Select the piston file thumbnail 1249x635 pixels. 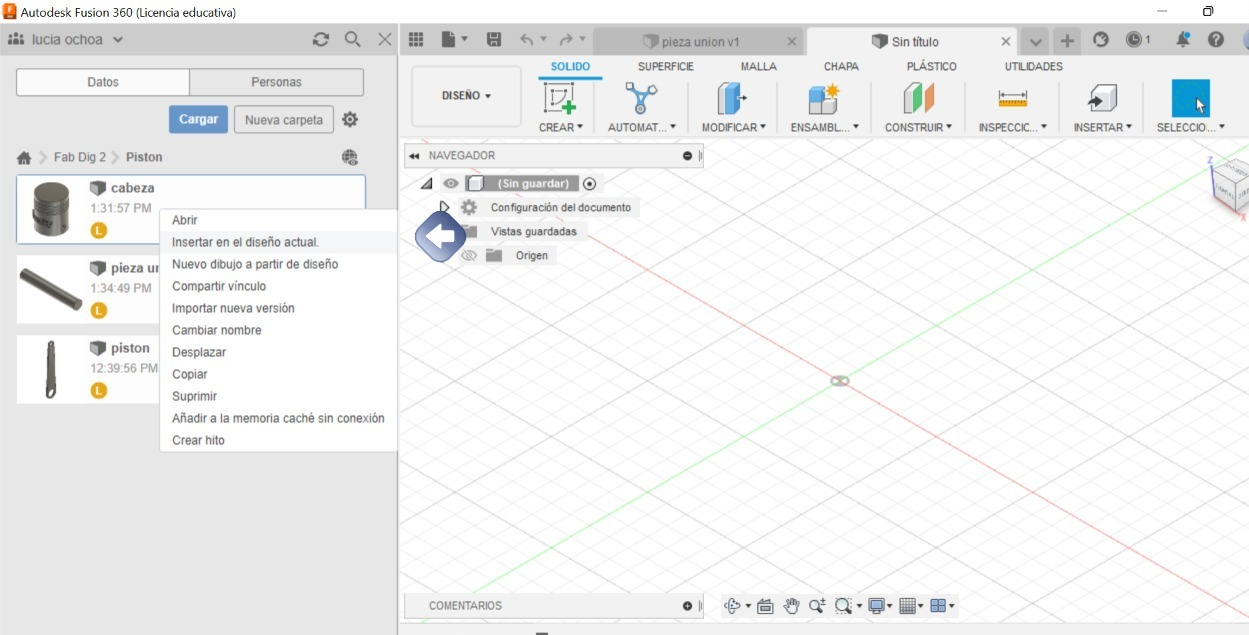coord(50,370)
